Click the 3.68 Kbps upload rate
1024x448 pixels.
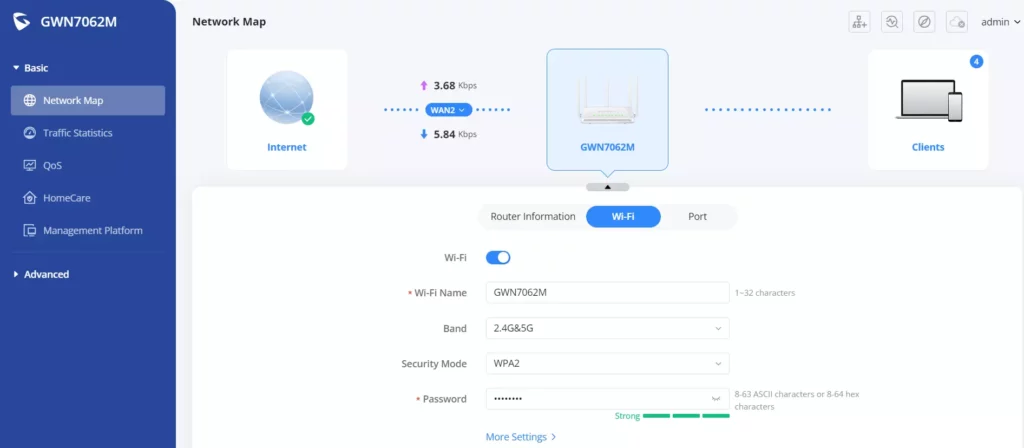[x=455, y=86]
